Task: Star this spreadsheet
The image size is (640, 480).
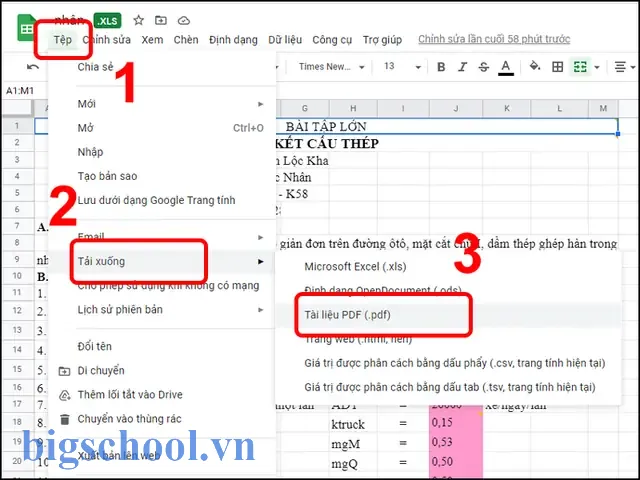Action: click(138, 20)
